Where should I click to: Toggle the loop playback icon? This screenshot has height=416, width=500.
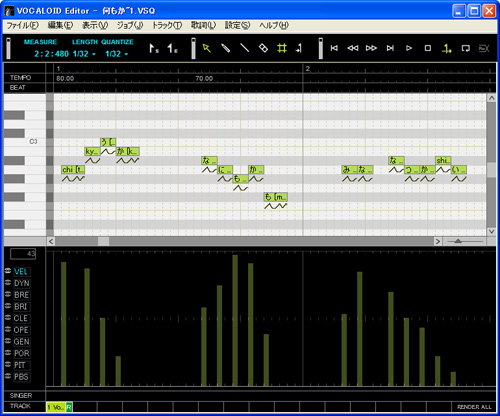click(x=466, y=48)
